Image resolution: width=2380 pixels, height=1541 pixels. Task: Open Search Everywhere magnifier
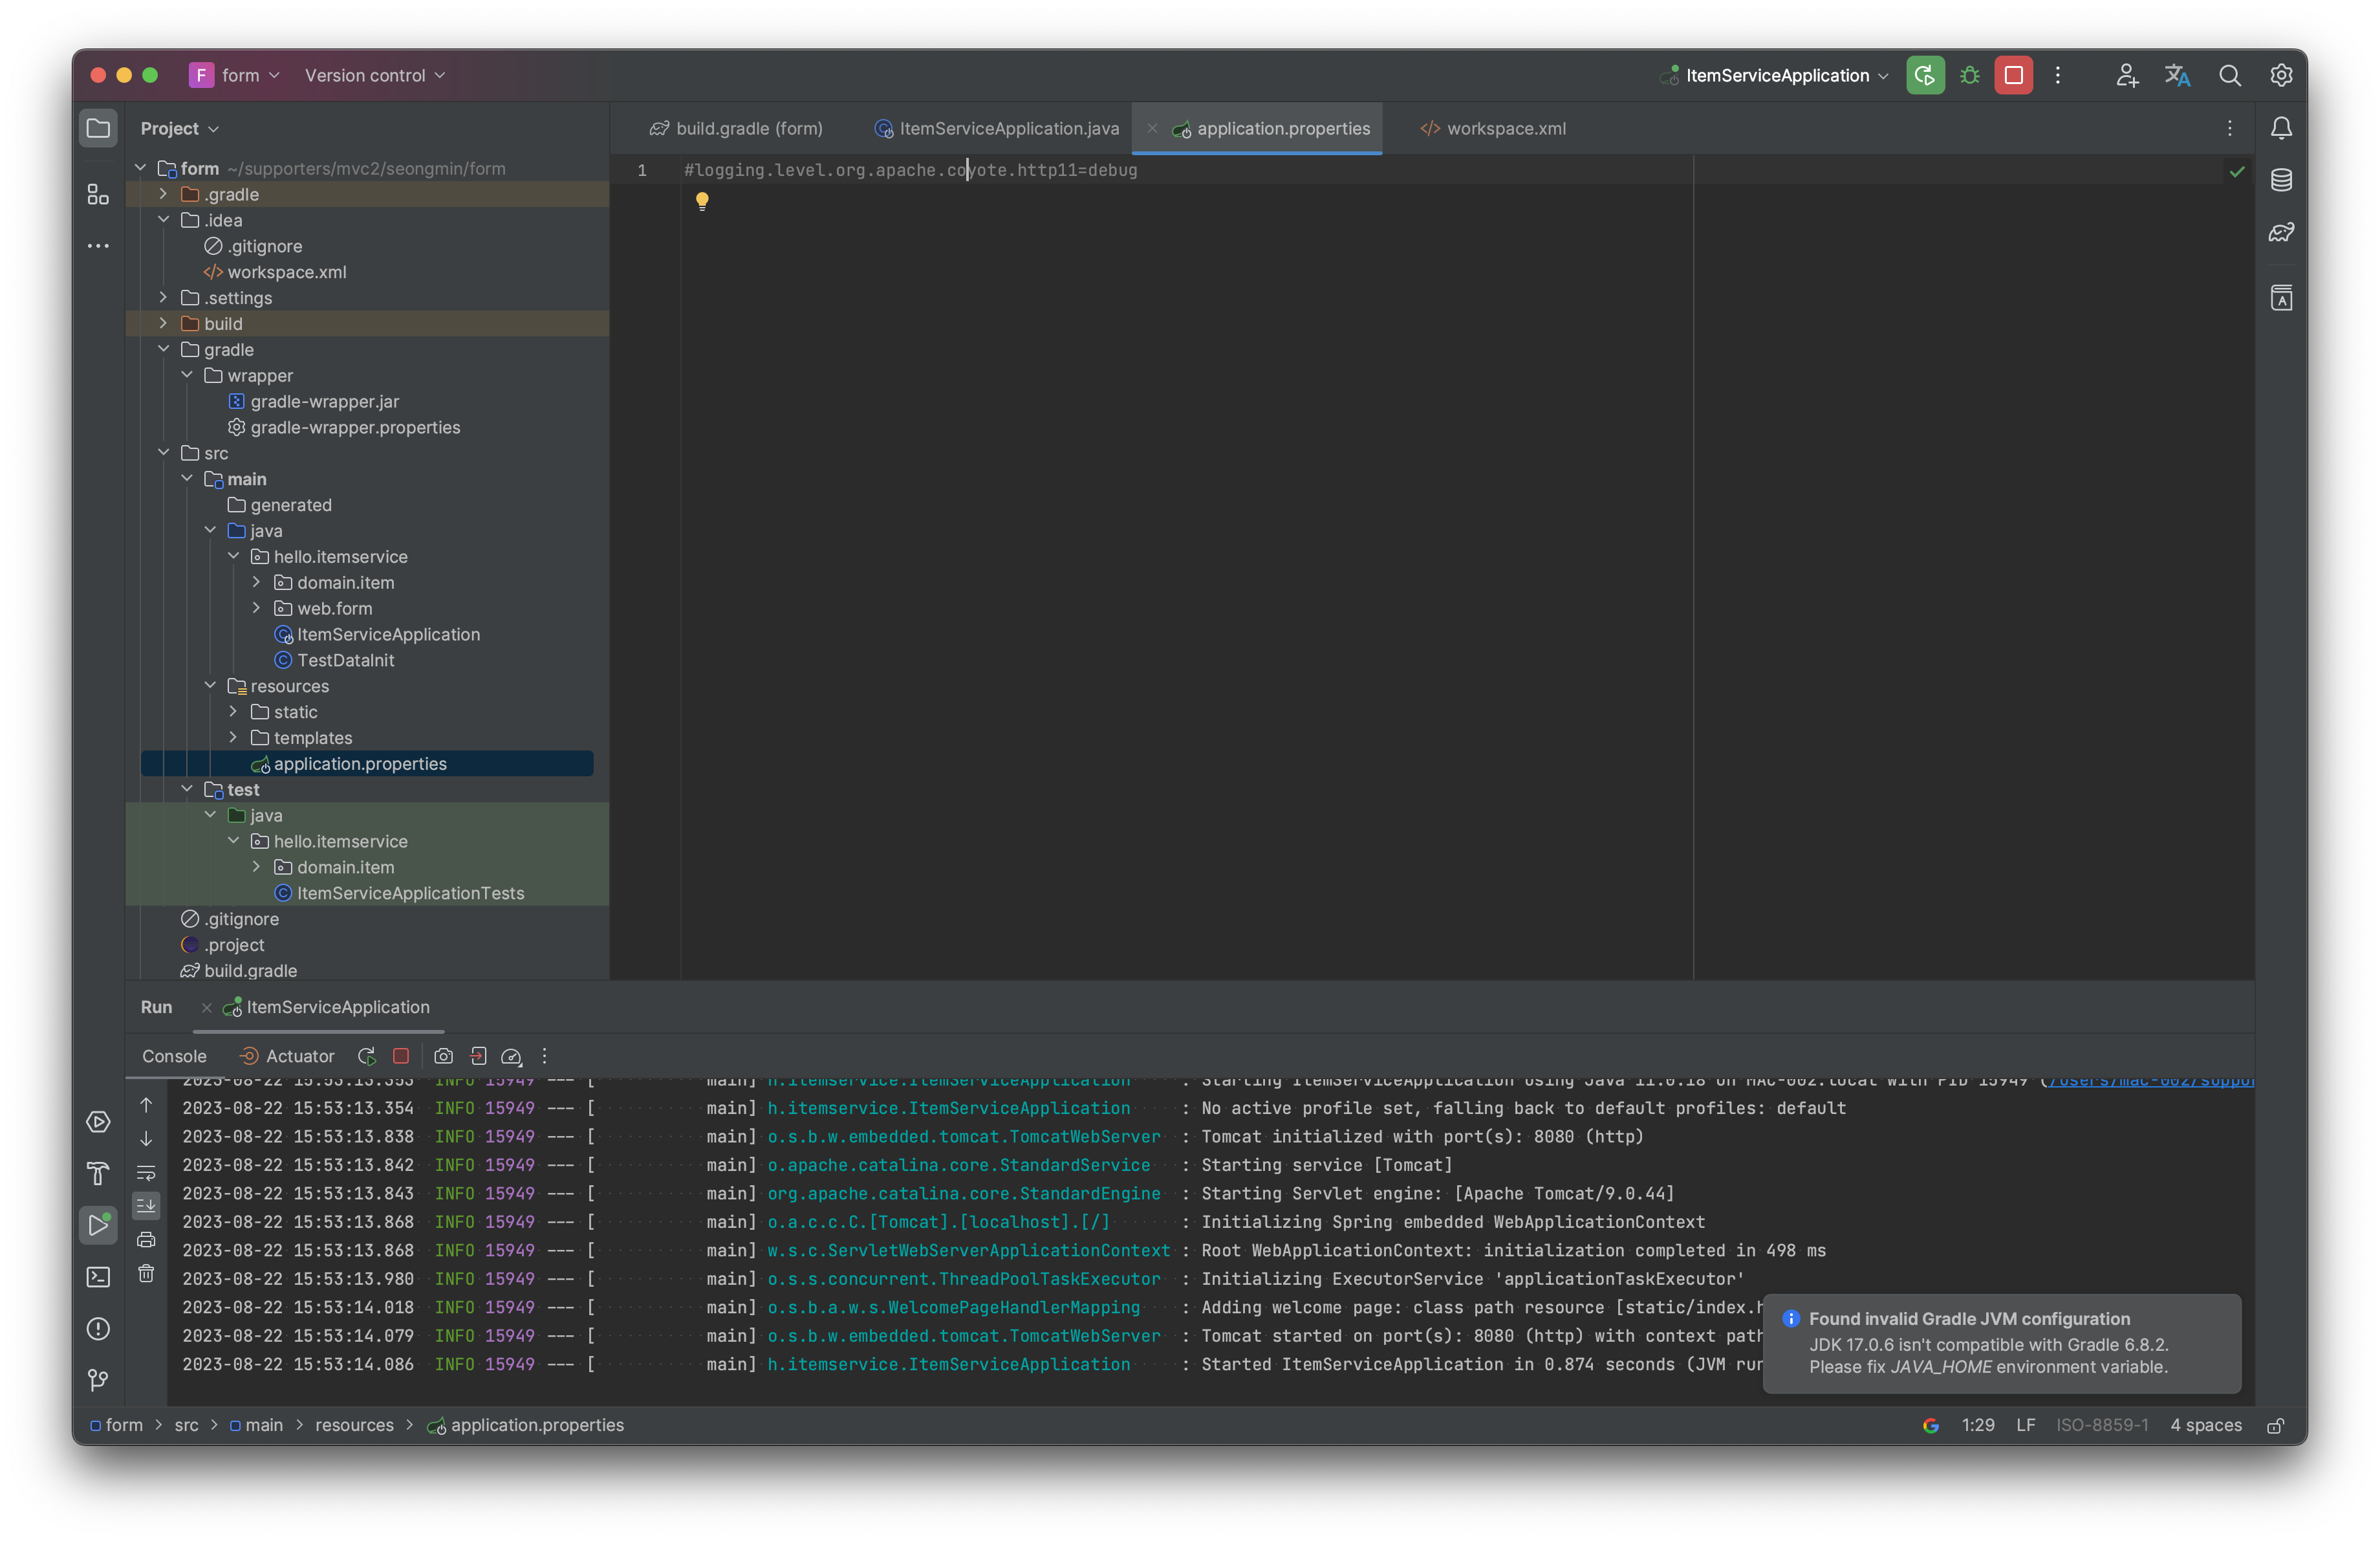point(2229,75)
